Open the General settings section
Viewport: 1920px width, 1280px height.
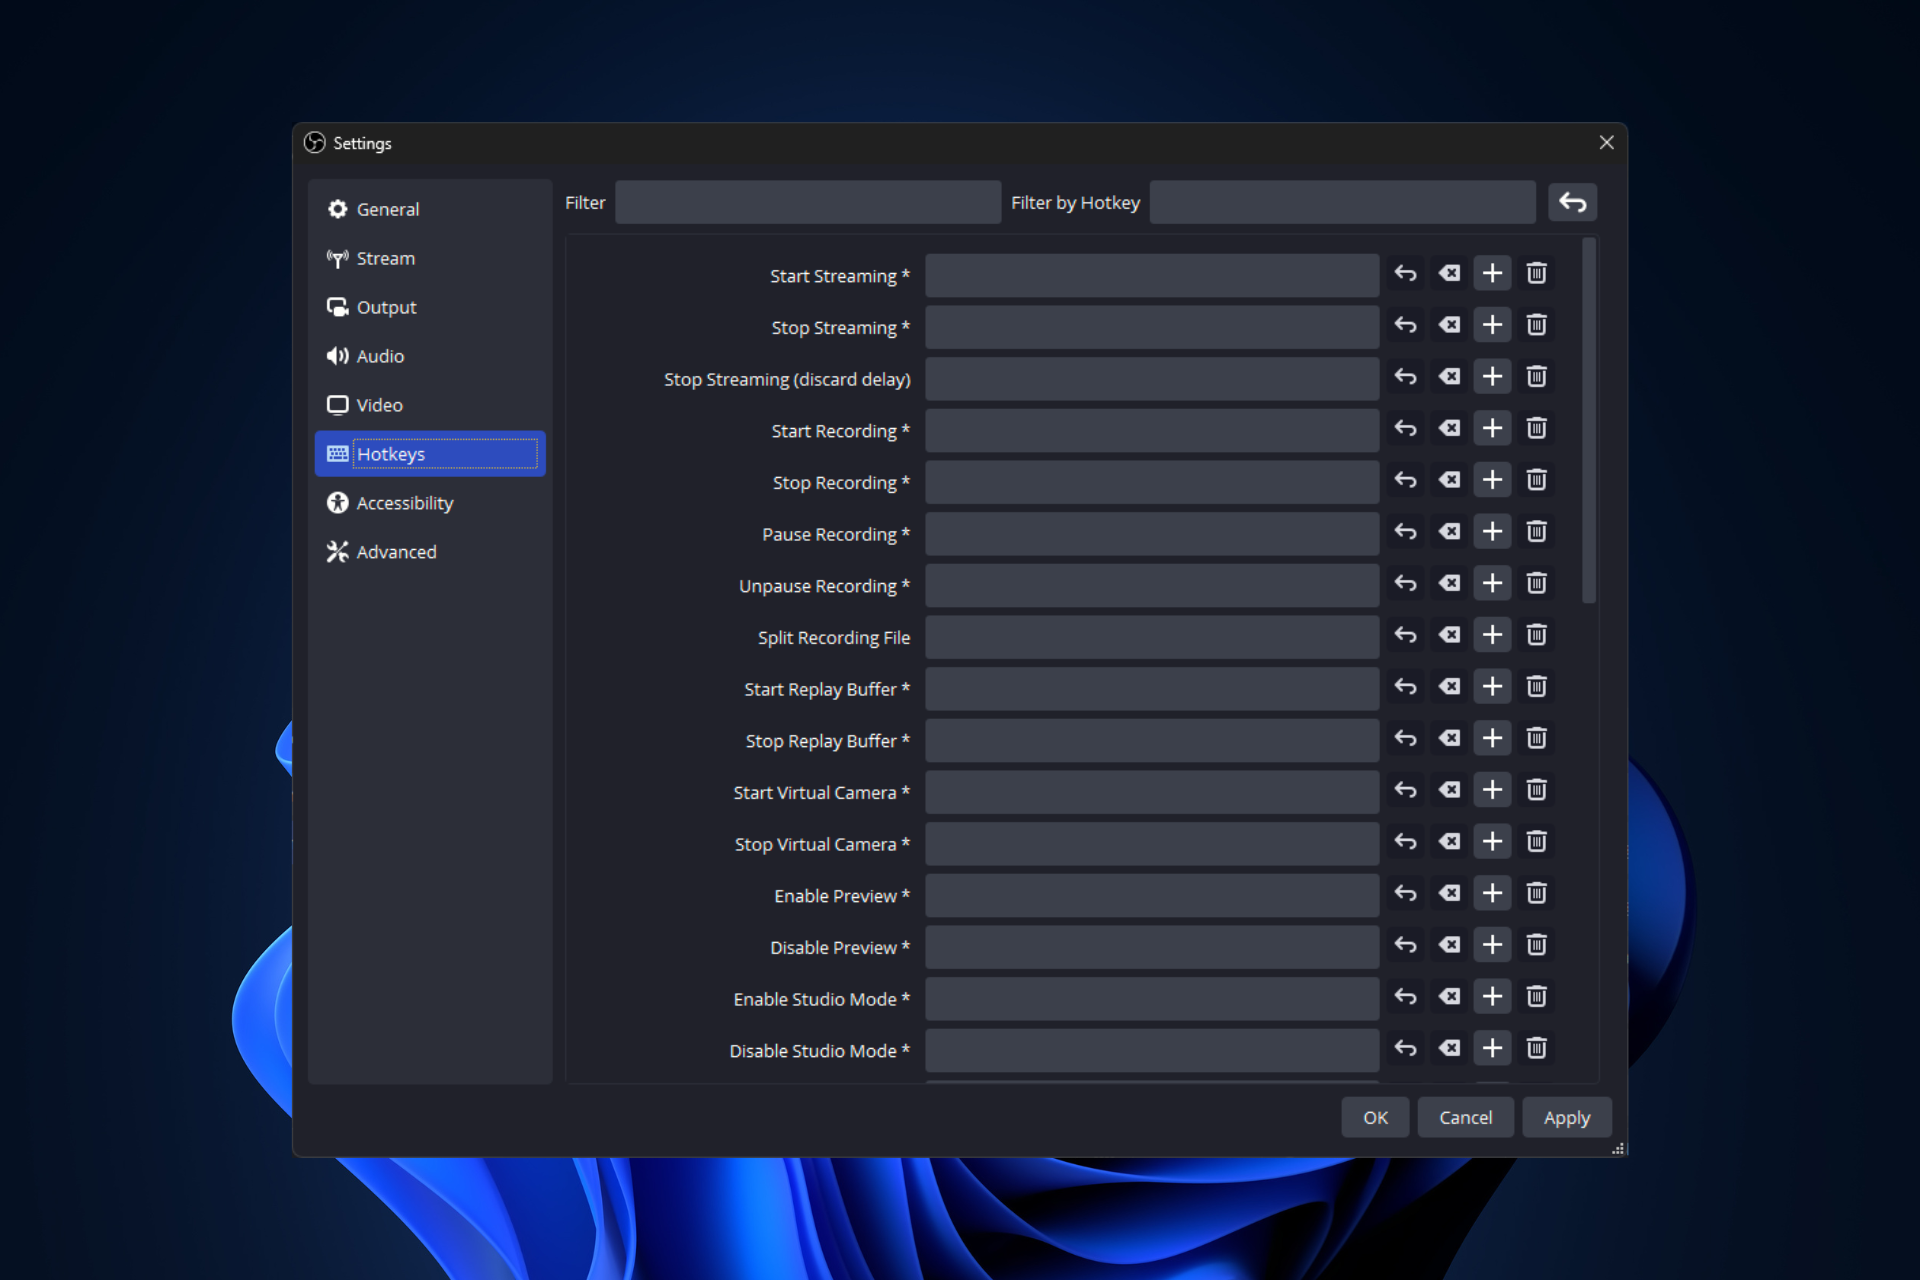click(x=430, y=209)
